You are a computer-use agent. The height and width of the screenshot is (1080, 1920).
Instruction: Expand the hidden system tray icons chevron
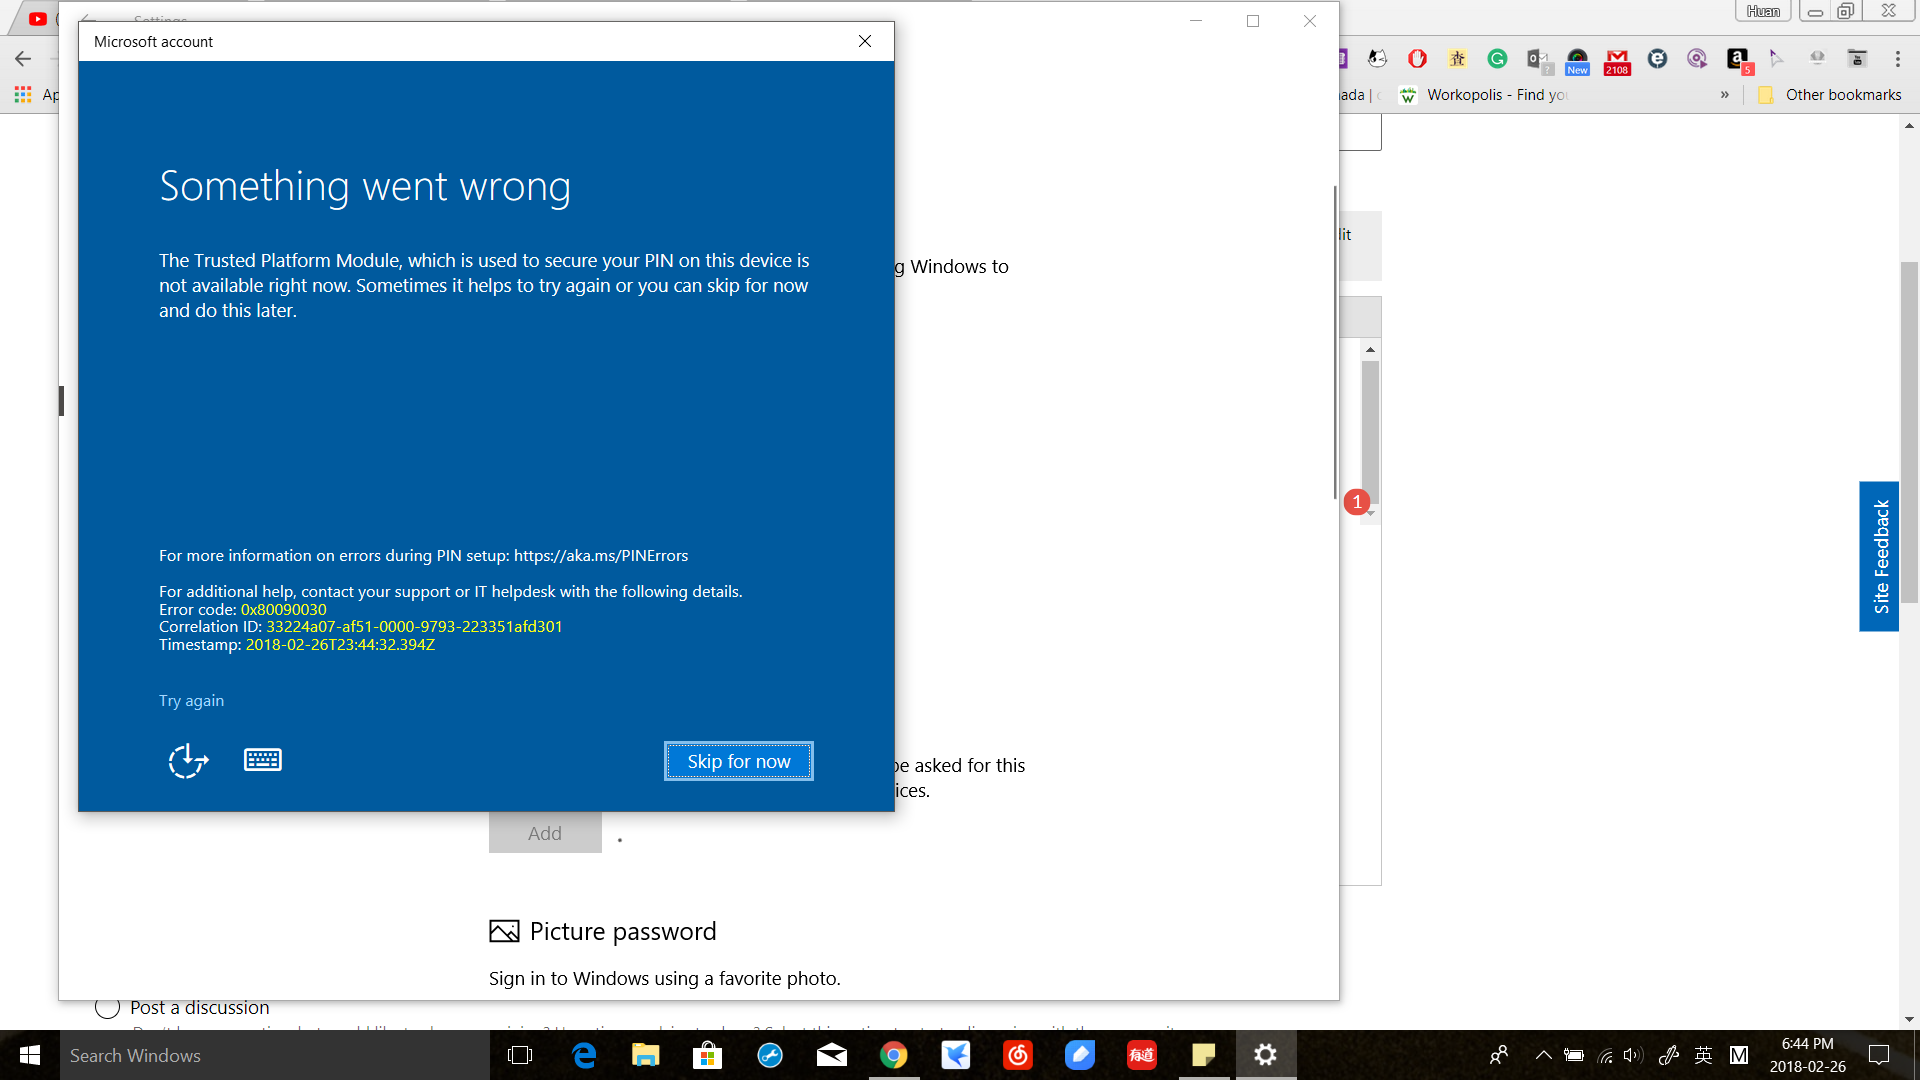pos(1543,1055)
